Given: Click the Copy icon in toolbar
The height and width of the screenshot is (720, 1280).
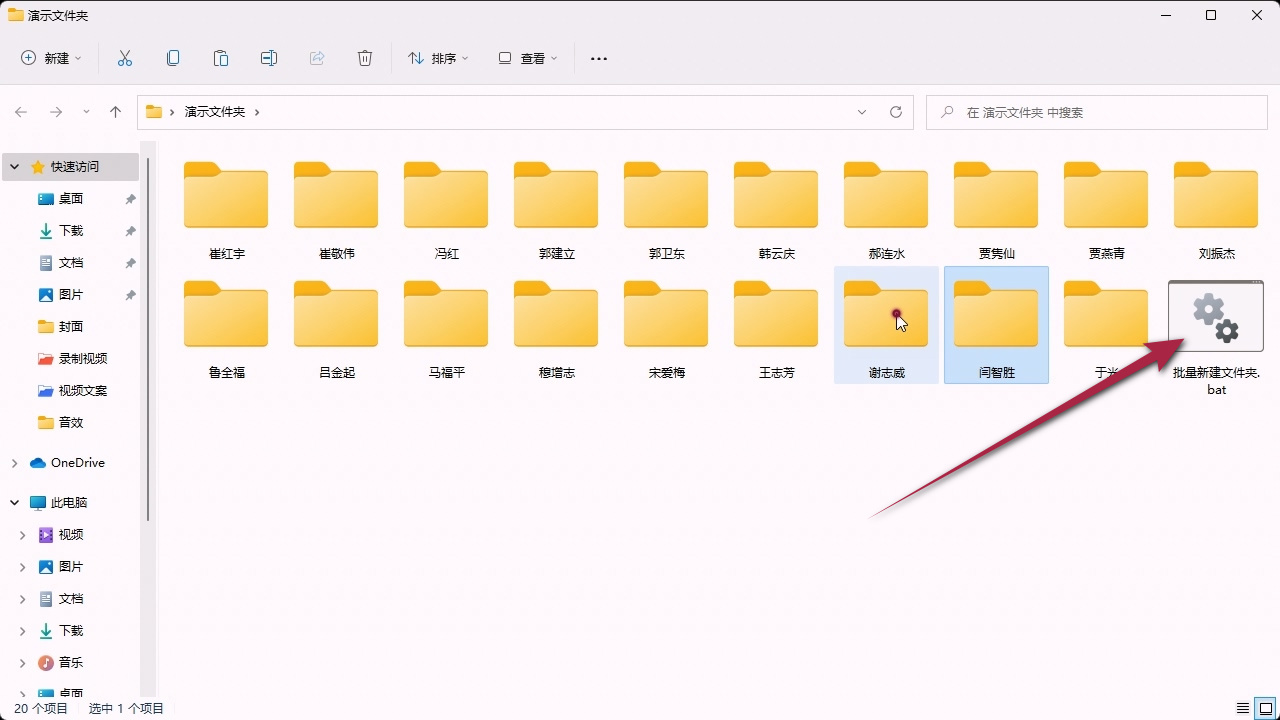Looking at the screenshot, I should point(173,58).
